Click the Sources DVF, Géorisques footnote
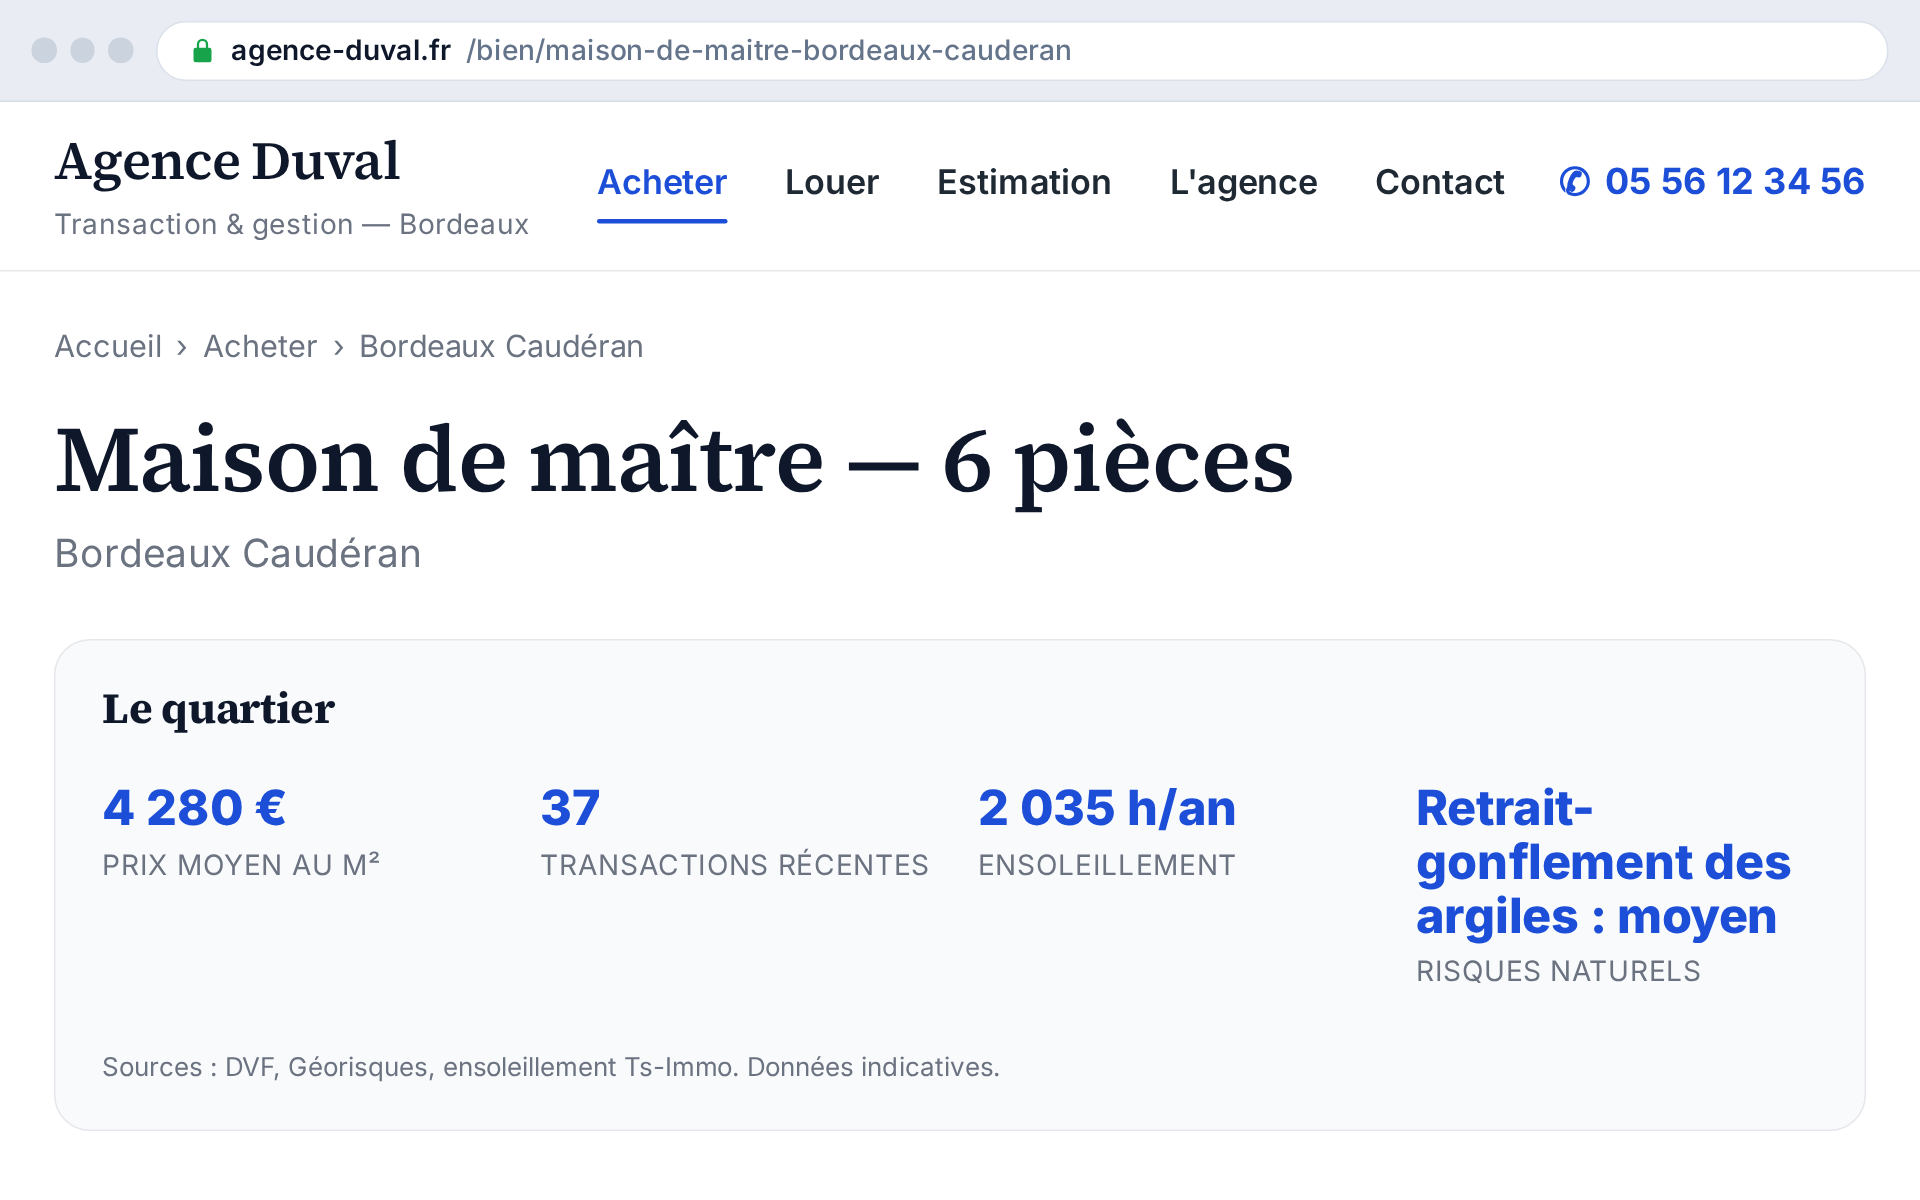This screenshot has height=1200, width=1920. tap(551, 1067)
